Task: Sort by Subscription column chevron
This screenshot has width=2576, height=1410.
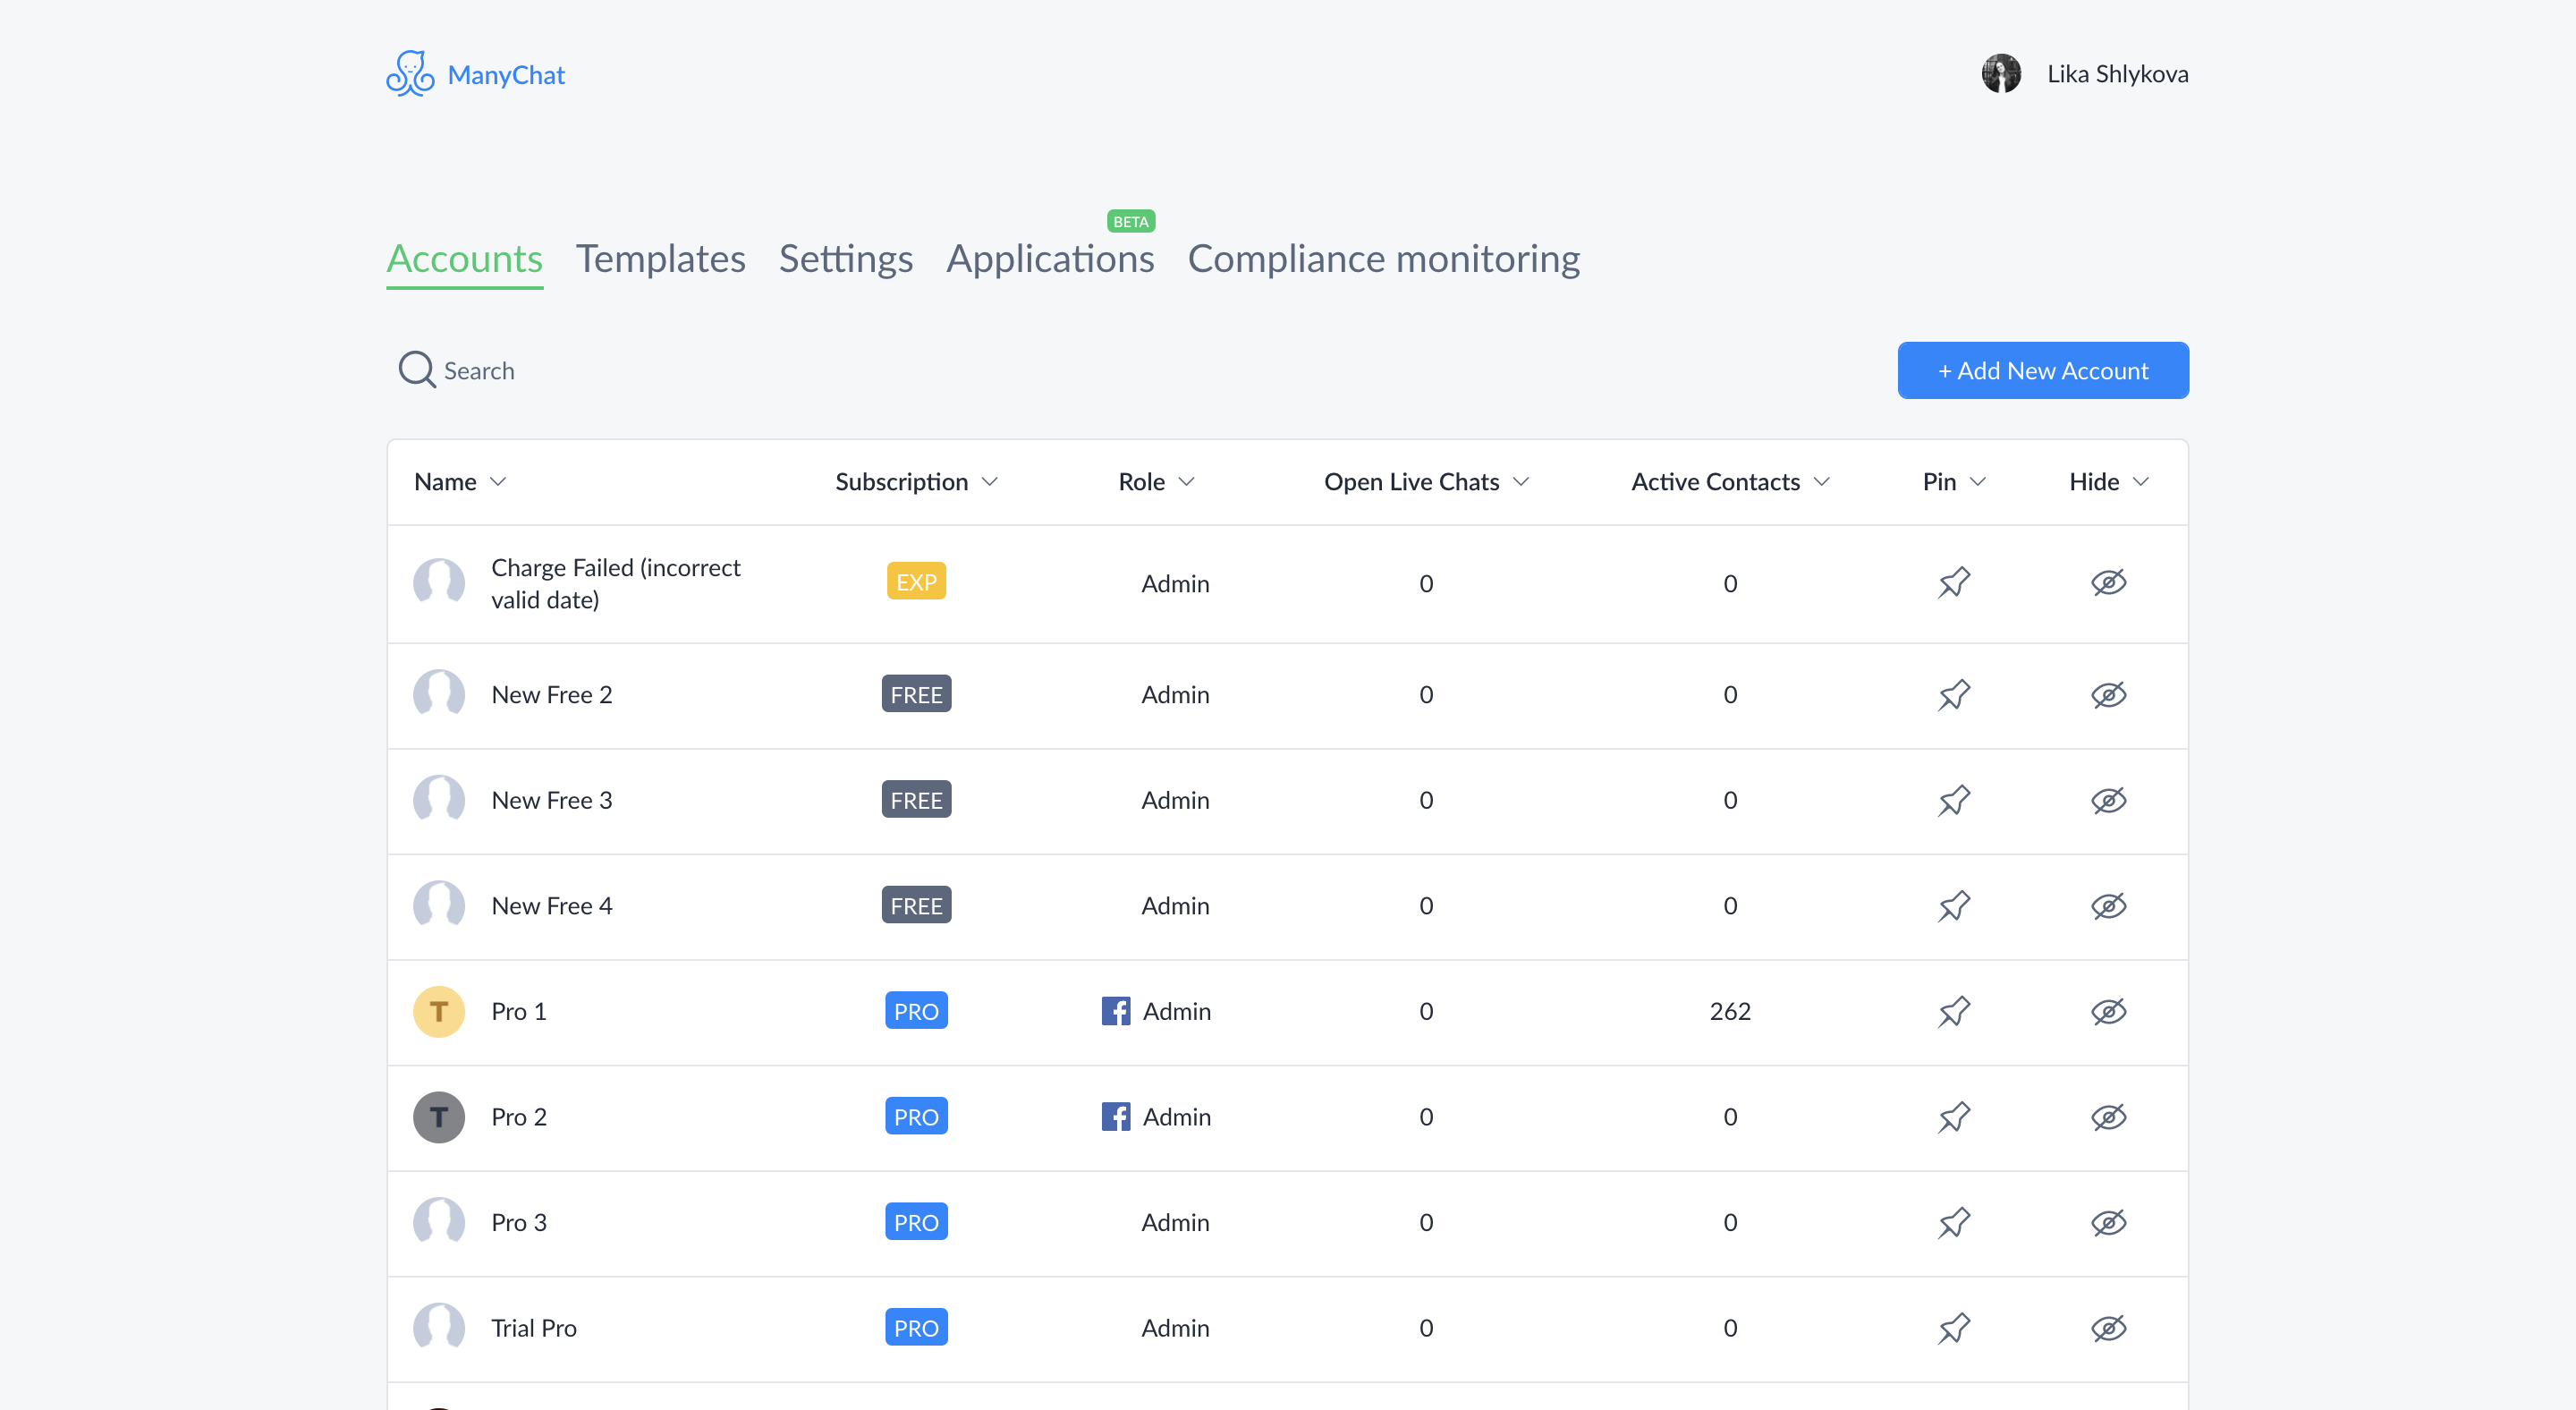Action: tap(990, 482)
